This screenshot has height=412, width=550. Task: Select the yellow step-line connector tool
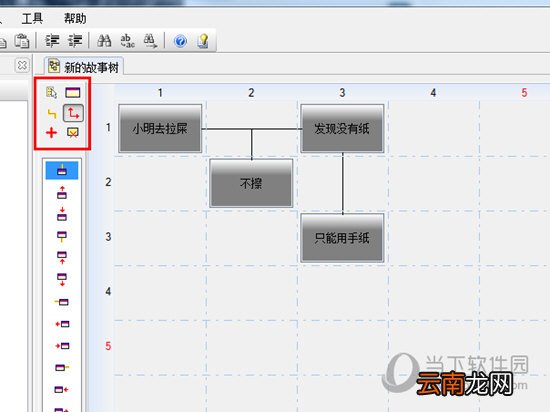[52, 113]
